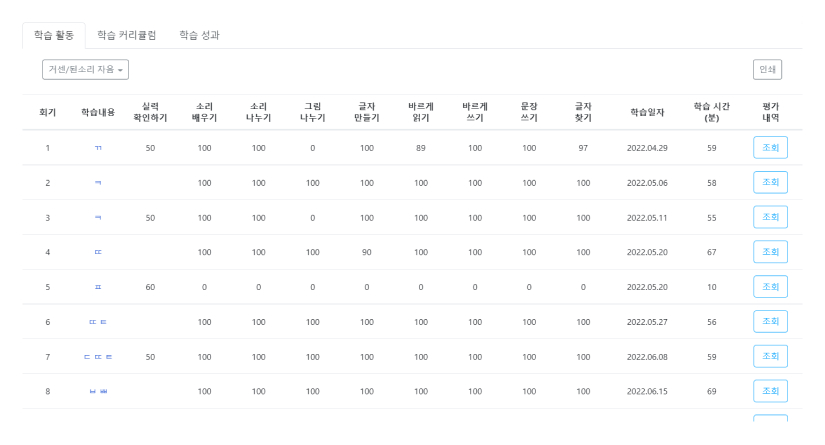
Task: Click 조회 for the 2022.05.27 session
Action: [770, 322]
